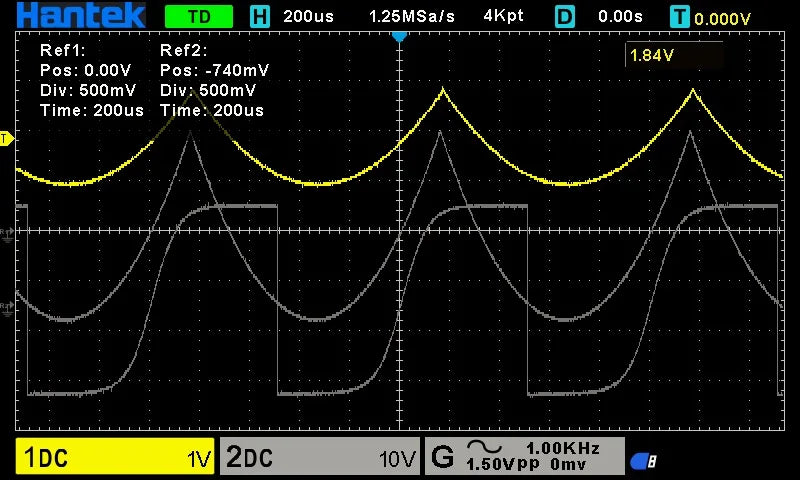This screenshot has width=800, height=480.
Task: Click the cyan T trigger level icon
Action: pyautogui.click(x=680, y=17)
